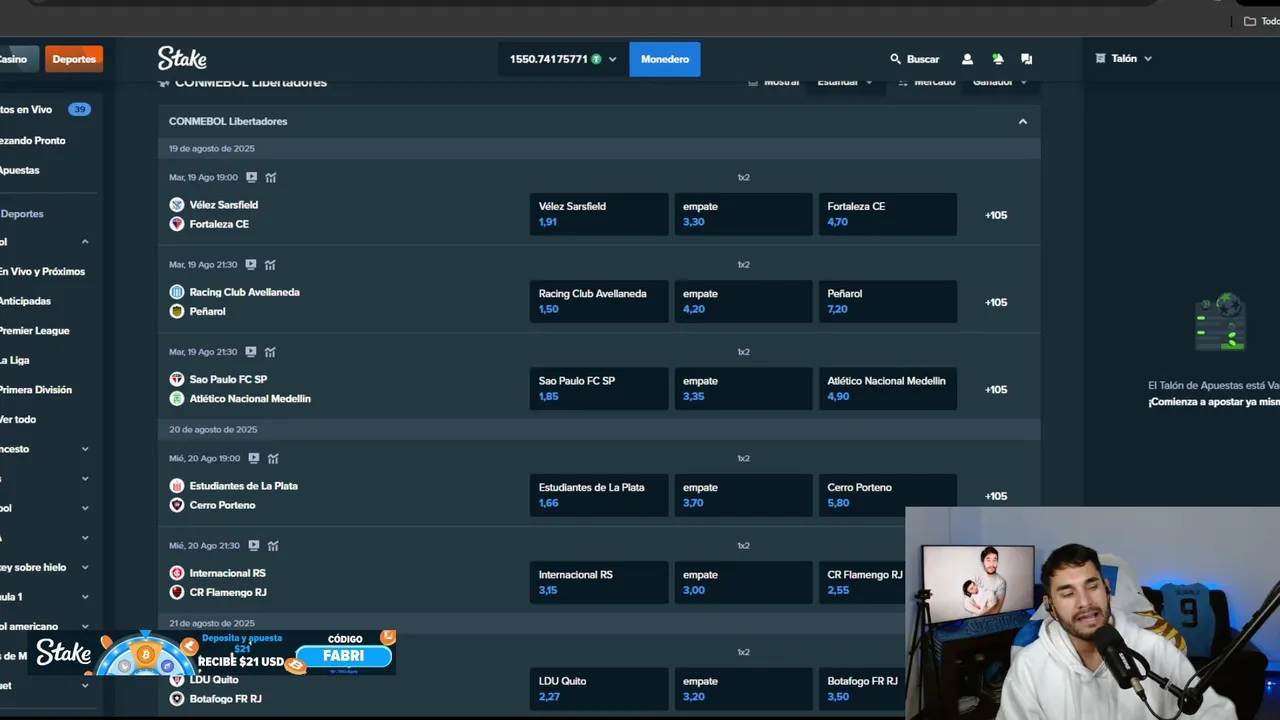Expand the hockey sobre hielo category
This screenshot has width=1280, height=720.
pos(85,567)
